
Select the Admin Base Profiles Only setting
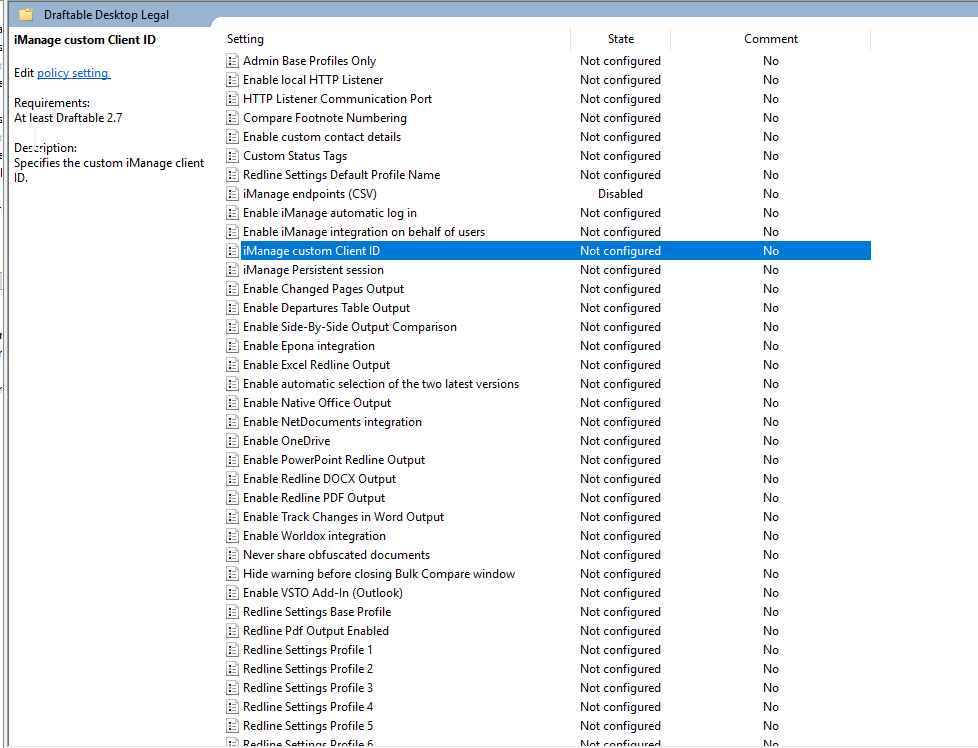click(309, 61)
